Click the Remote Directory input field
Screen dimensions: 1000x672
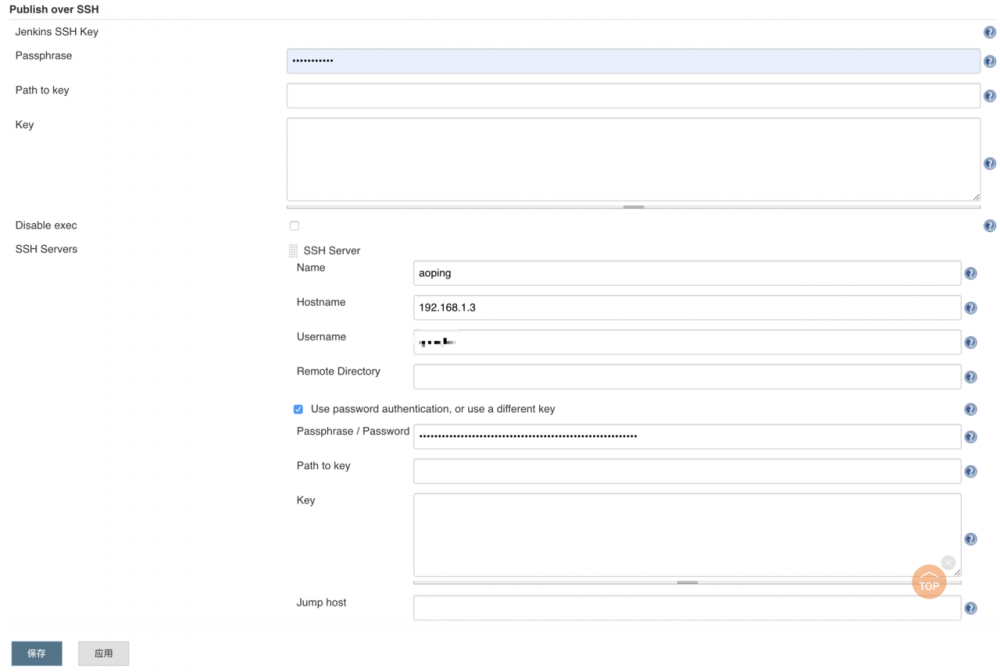[x=687, y=377]
